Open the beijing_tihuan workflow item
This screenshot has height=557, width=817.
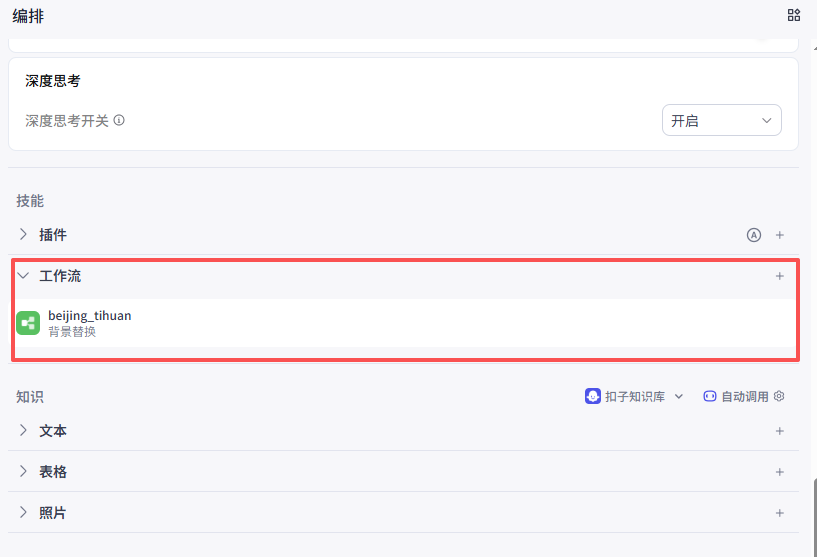point(90,316)
